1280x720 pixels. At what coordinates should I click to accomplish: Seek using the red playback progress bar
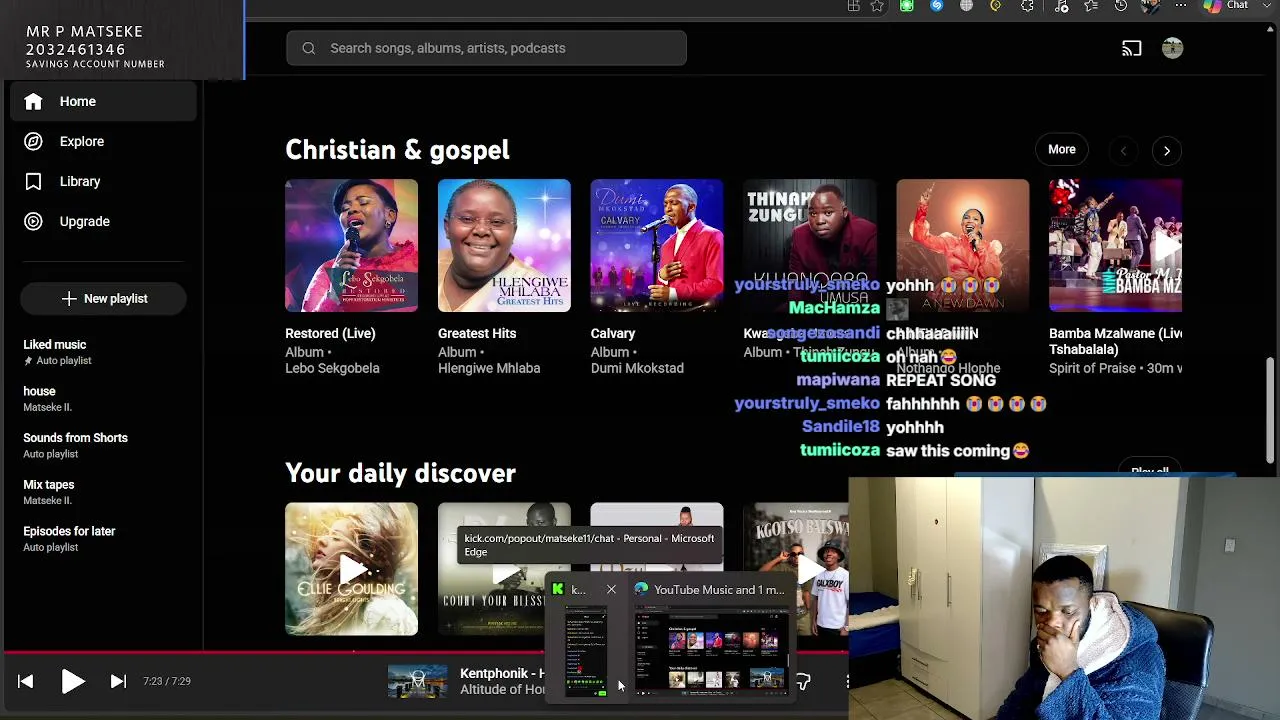tap(424, 652)
